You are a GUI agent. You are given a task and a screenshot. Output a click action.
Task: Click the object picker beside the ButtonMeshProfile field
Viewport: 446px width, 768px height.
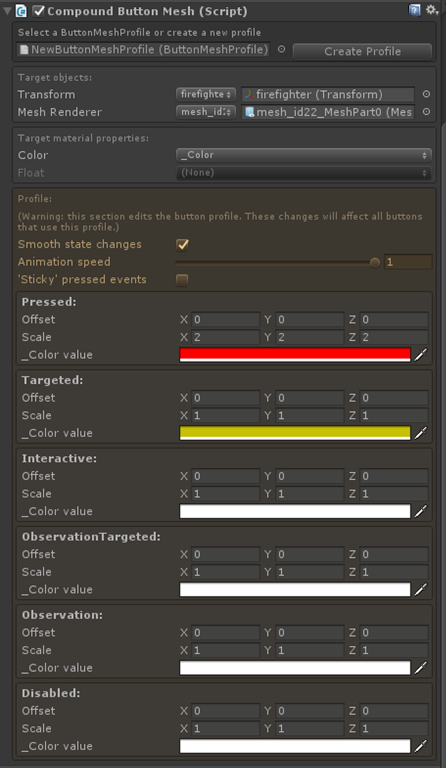pos(282,49)
